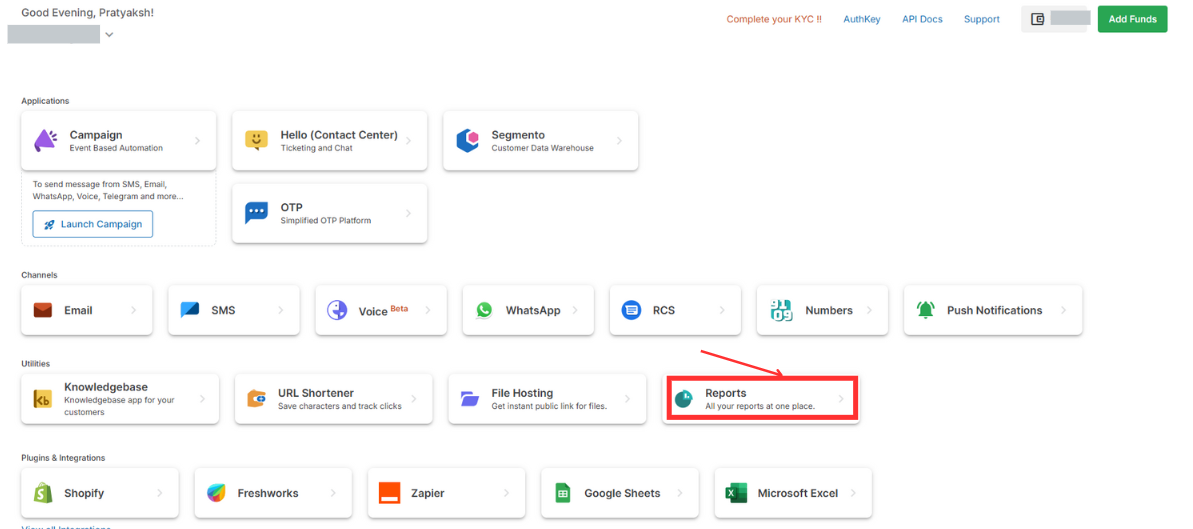1193x529 pixels.
Task: Click the Google Sheets icon
Action: (x=563, y=493)
